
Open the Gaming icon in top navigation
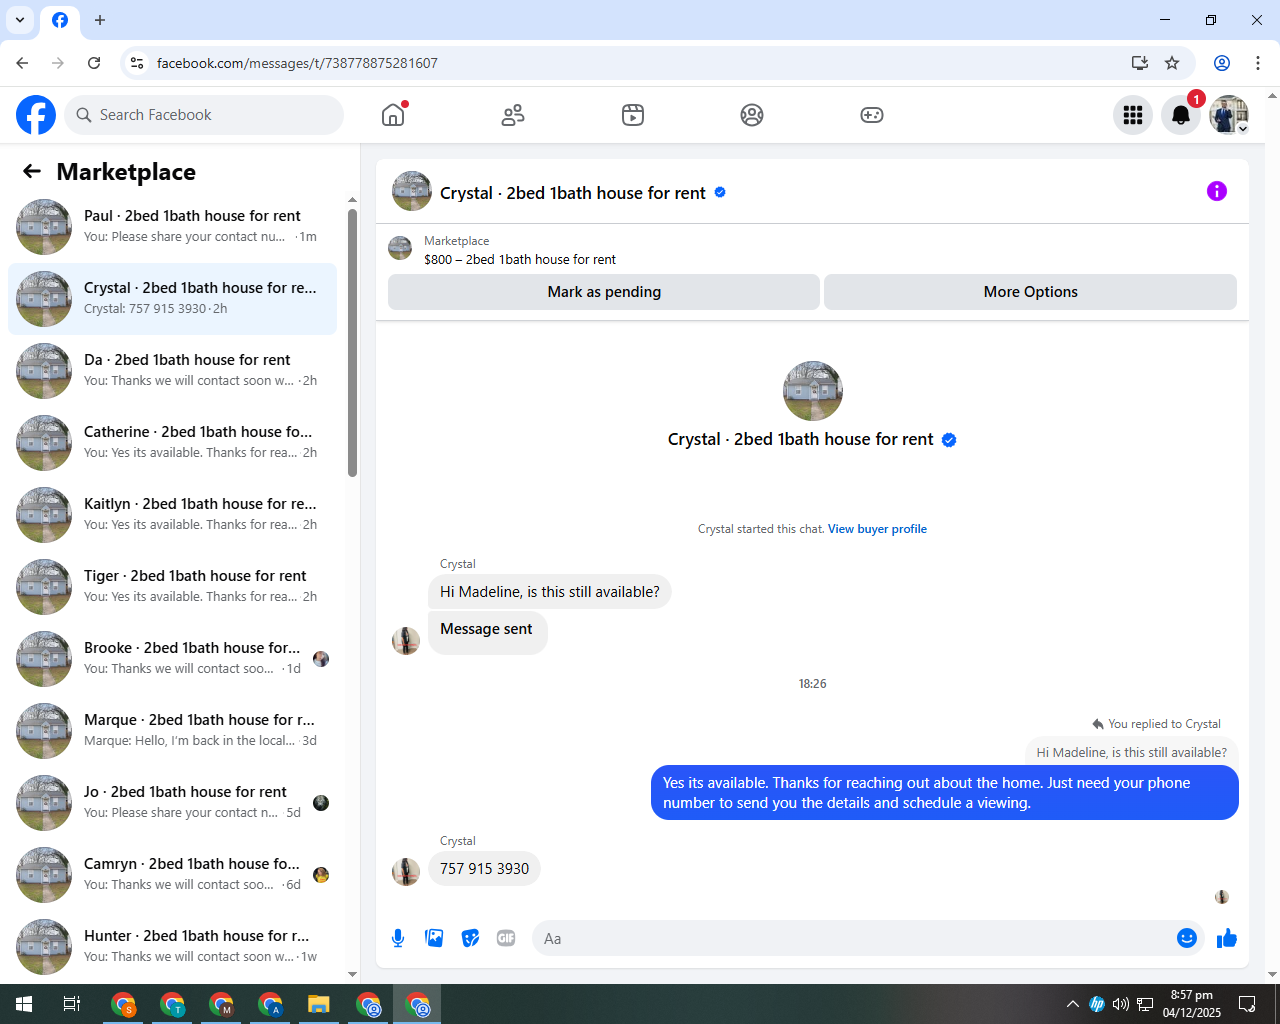point(872,115)
